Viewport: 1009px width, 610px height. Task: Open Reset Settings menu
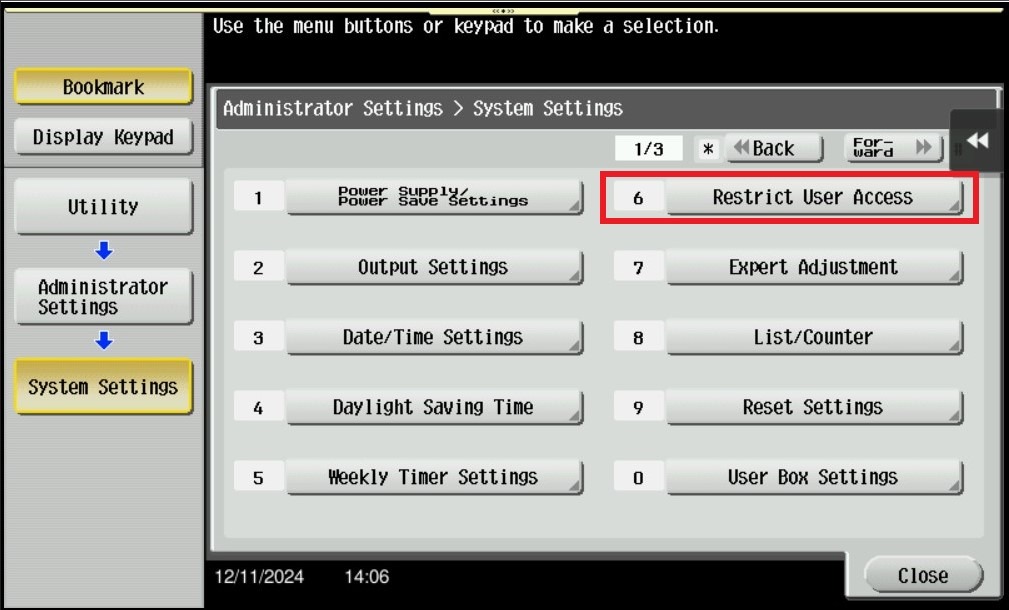coord(813,408)
